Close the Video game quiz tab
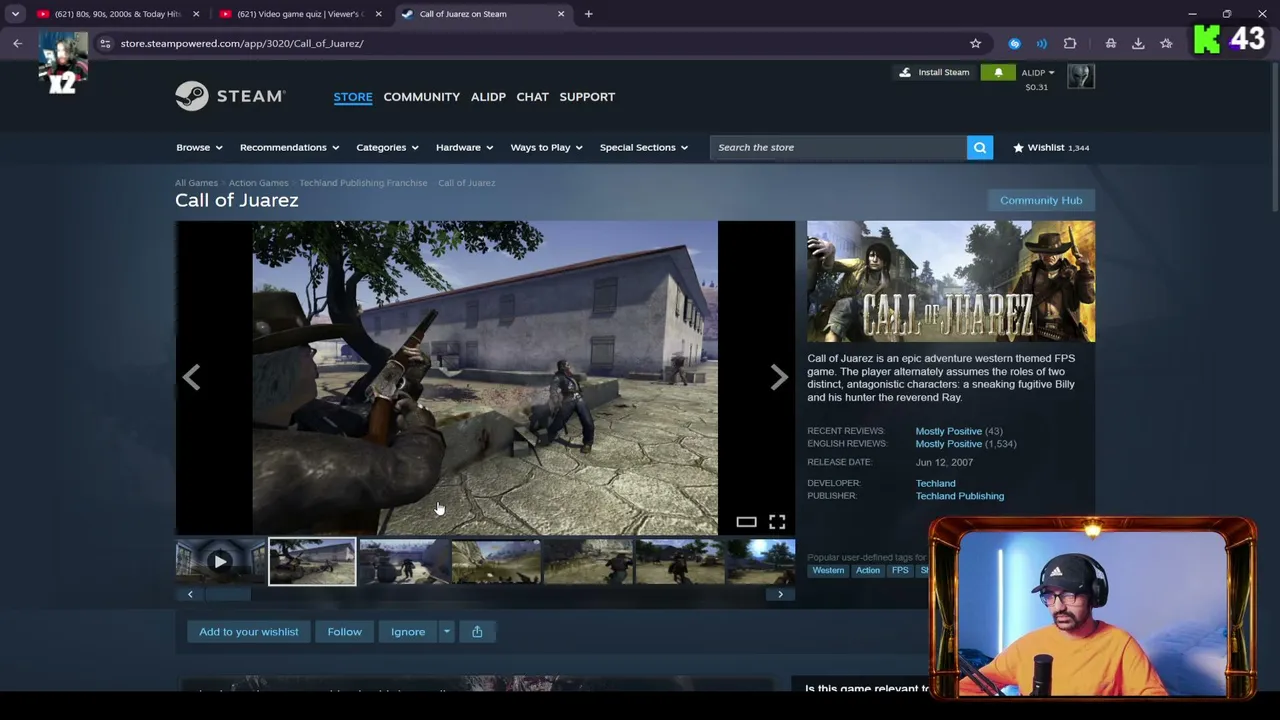The image size is (1280, 720). tap(378, 14)
